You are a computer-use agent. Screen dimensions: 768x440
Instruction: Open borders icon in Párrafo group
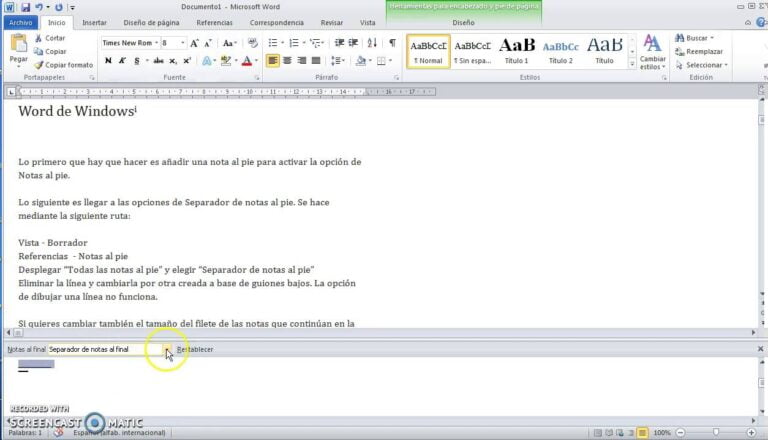[381, 61]
